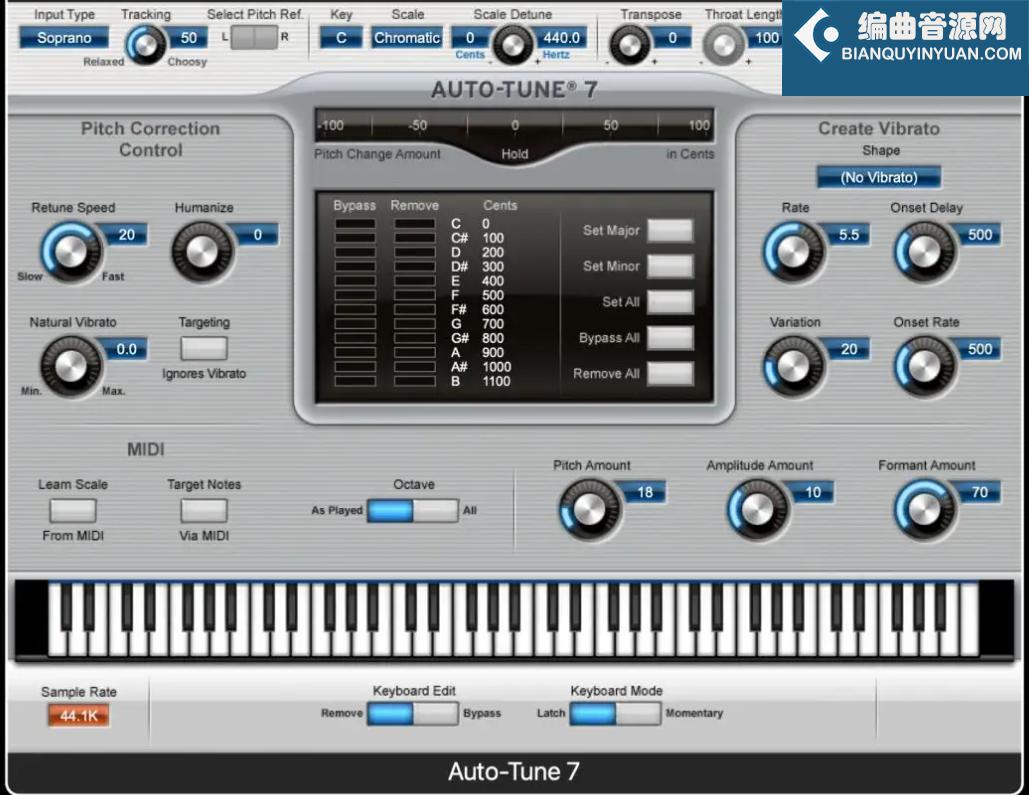The image size is (1029, 795).
Task: Click the Onset Rate knob
Action: click(925, 366)
